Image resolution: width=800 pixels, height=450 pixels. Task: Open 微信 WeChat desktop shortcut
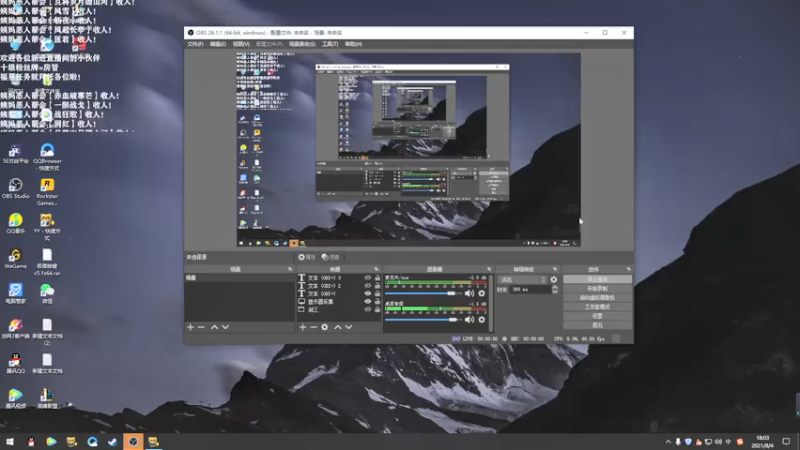[47, 294]
